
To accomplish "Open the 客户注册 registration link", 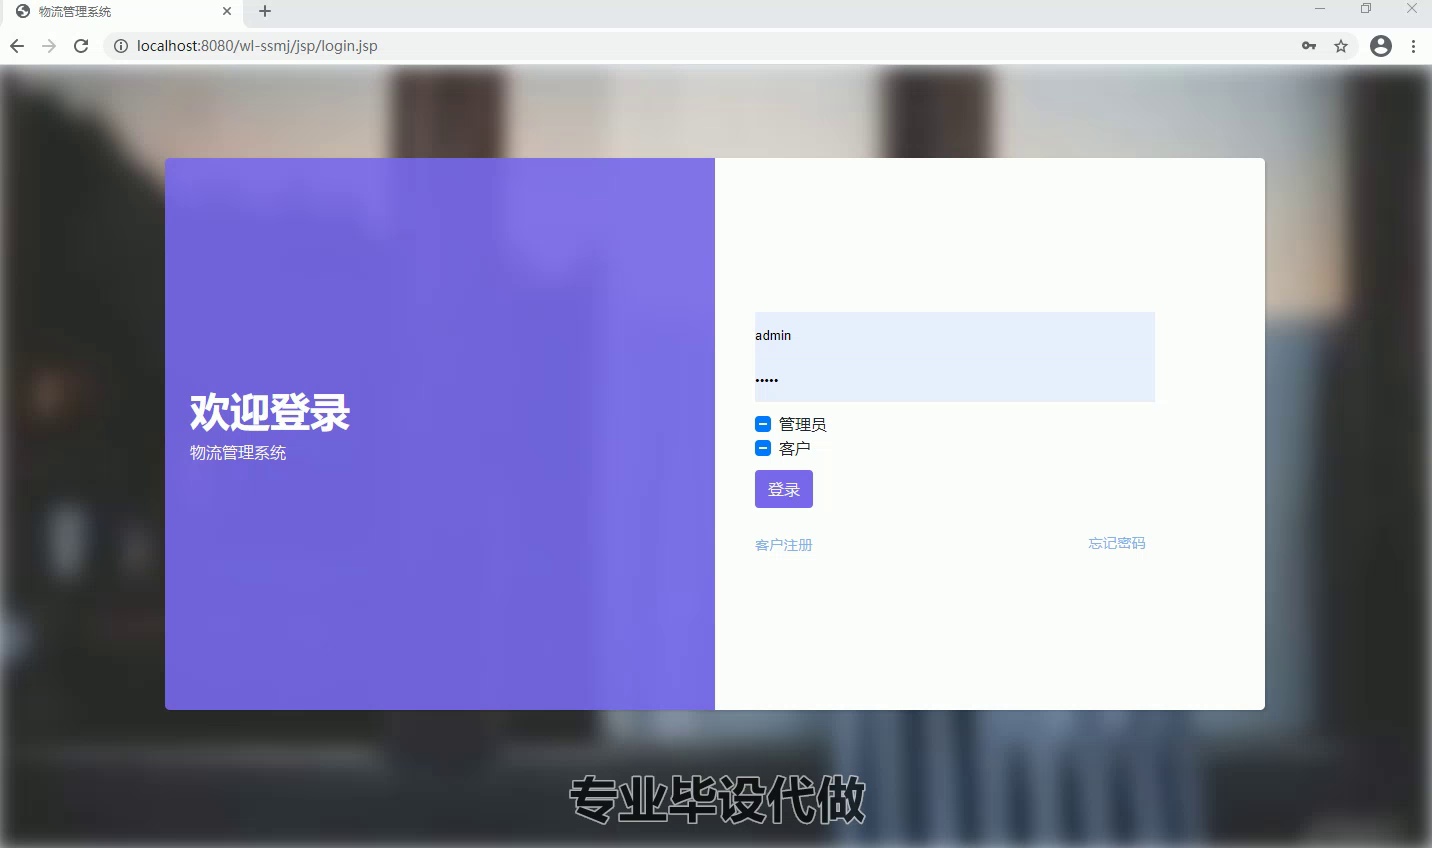I will pyautogui.click(x=783, y=544).
